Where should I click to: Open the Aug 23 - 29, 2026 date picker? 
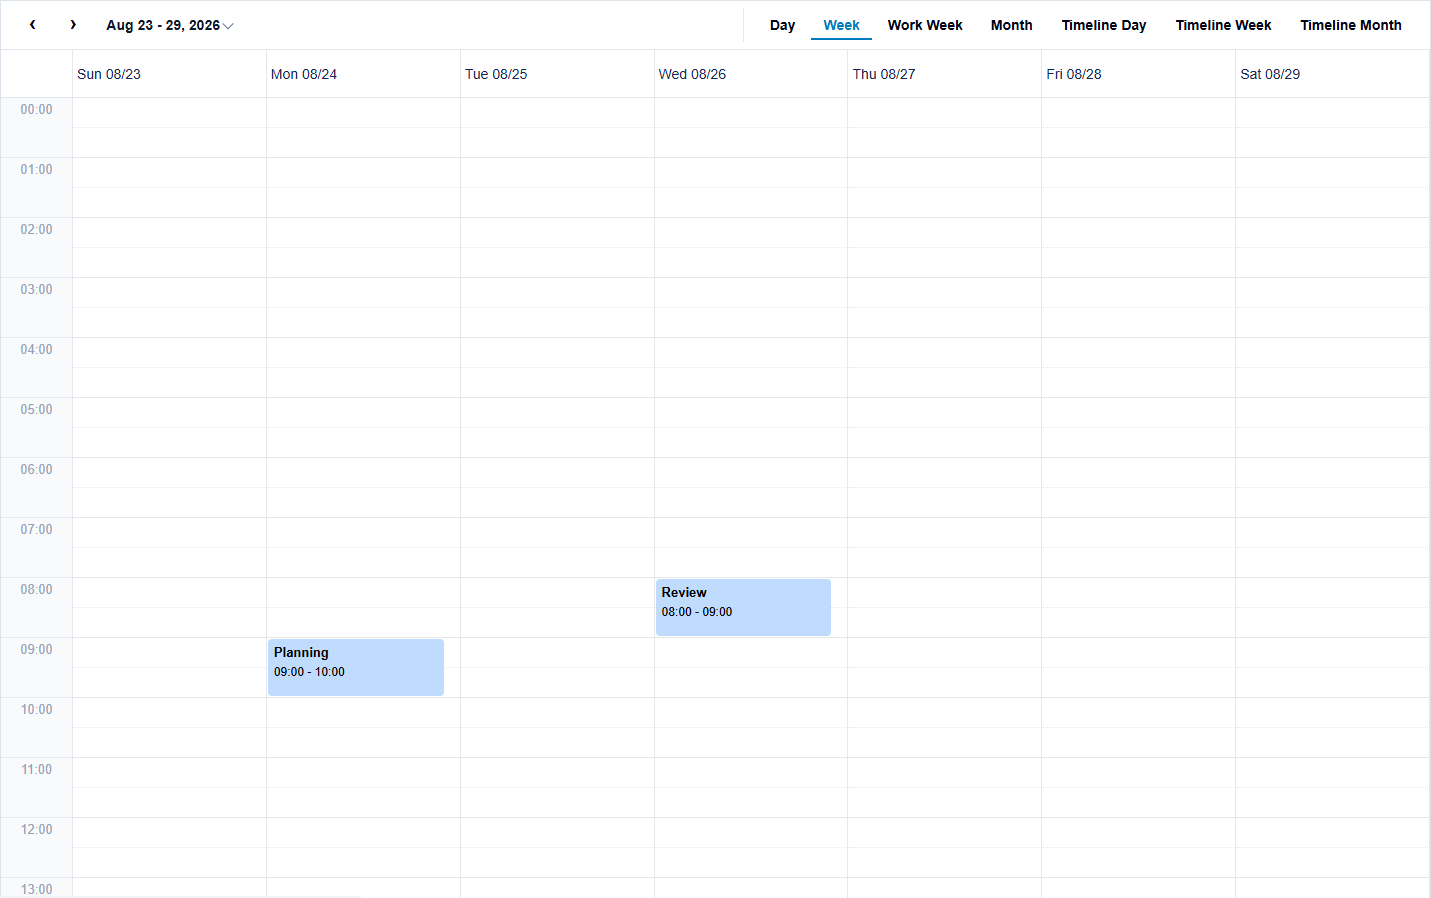pos(170,25)
